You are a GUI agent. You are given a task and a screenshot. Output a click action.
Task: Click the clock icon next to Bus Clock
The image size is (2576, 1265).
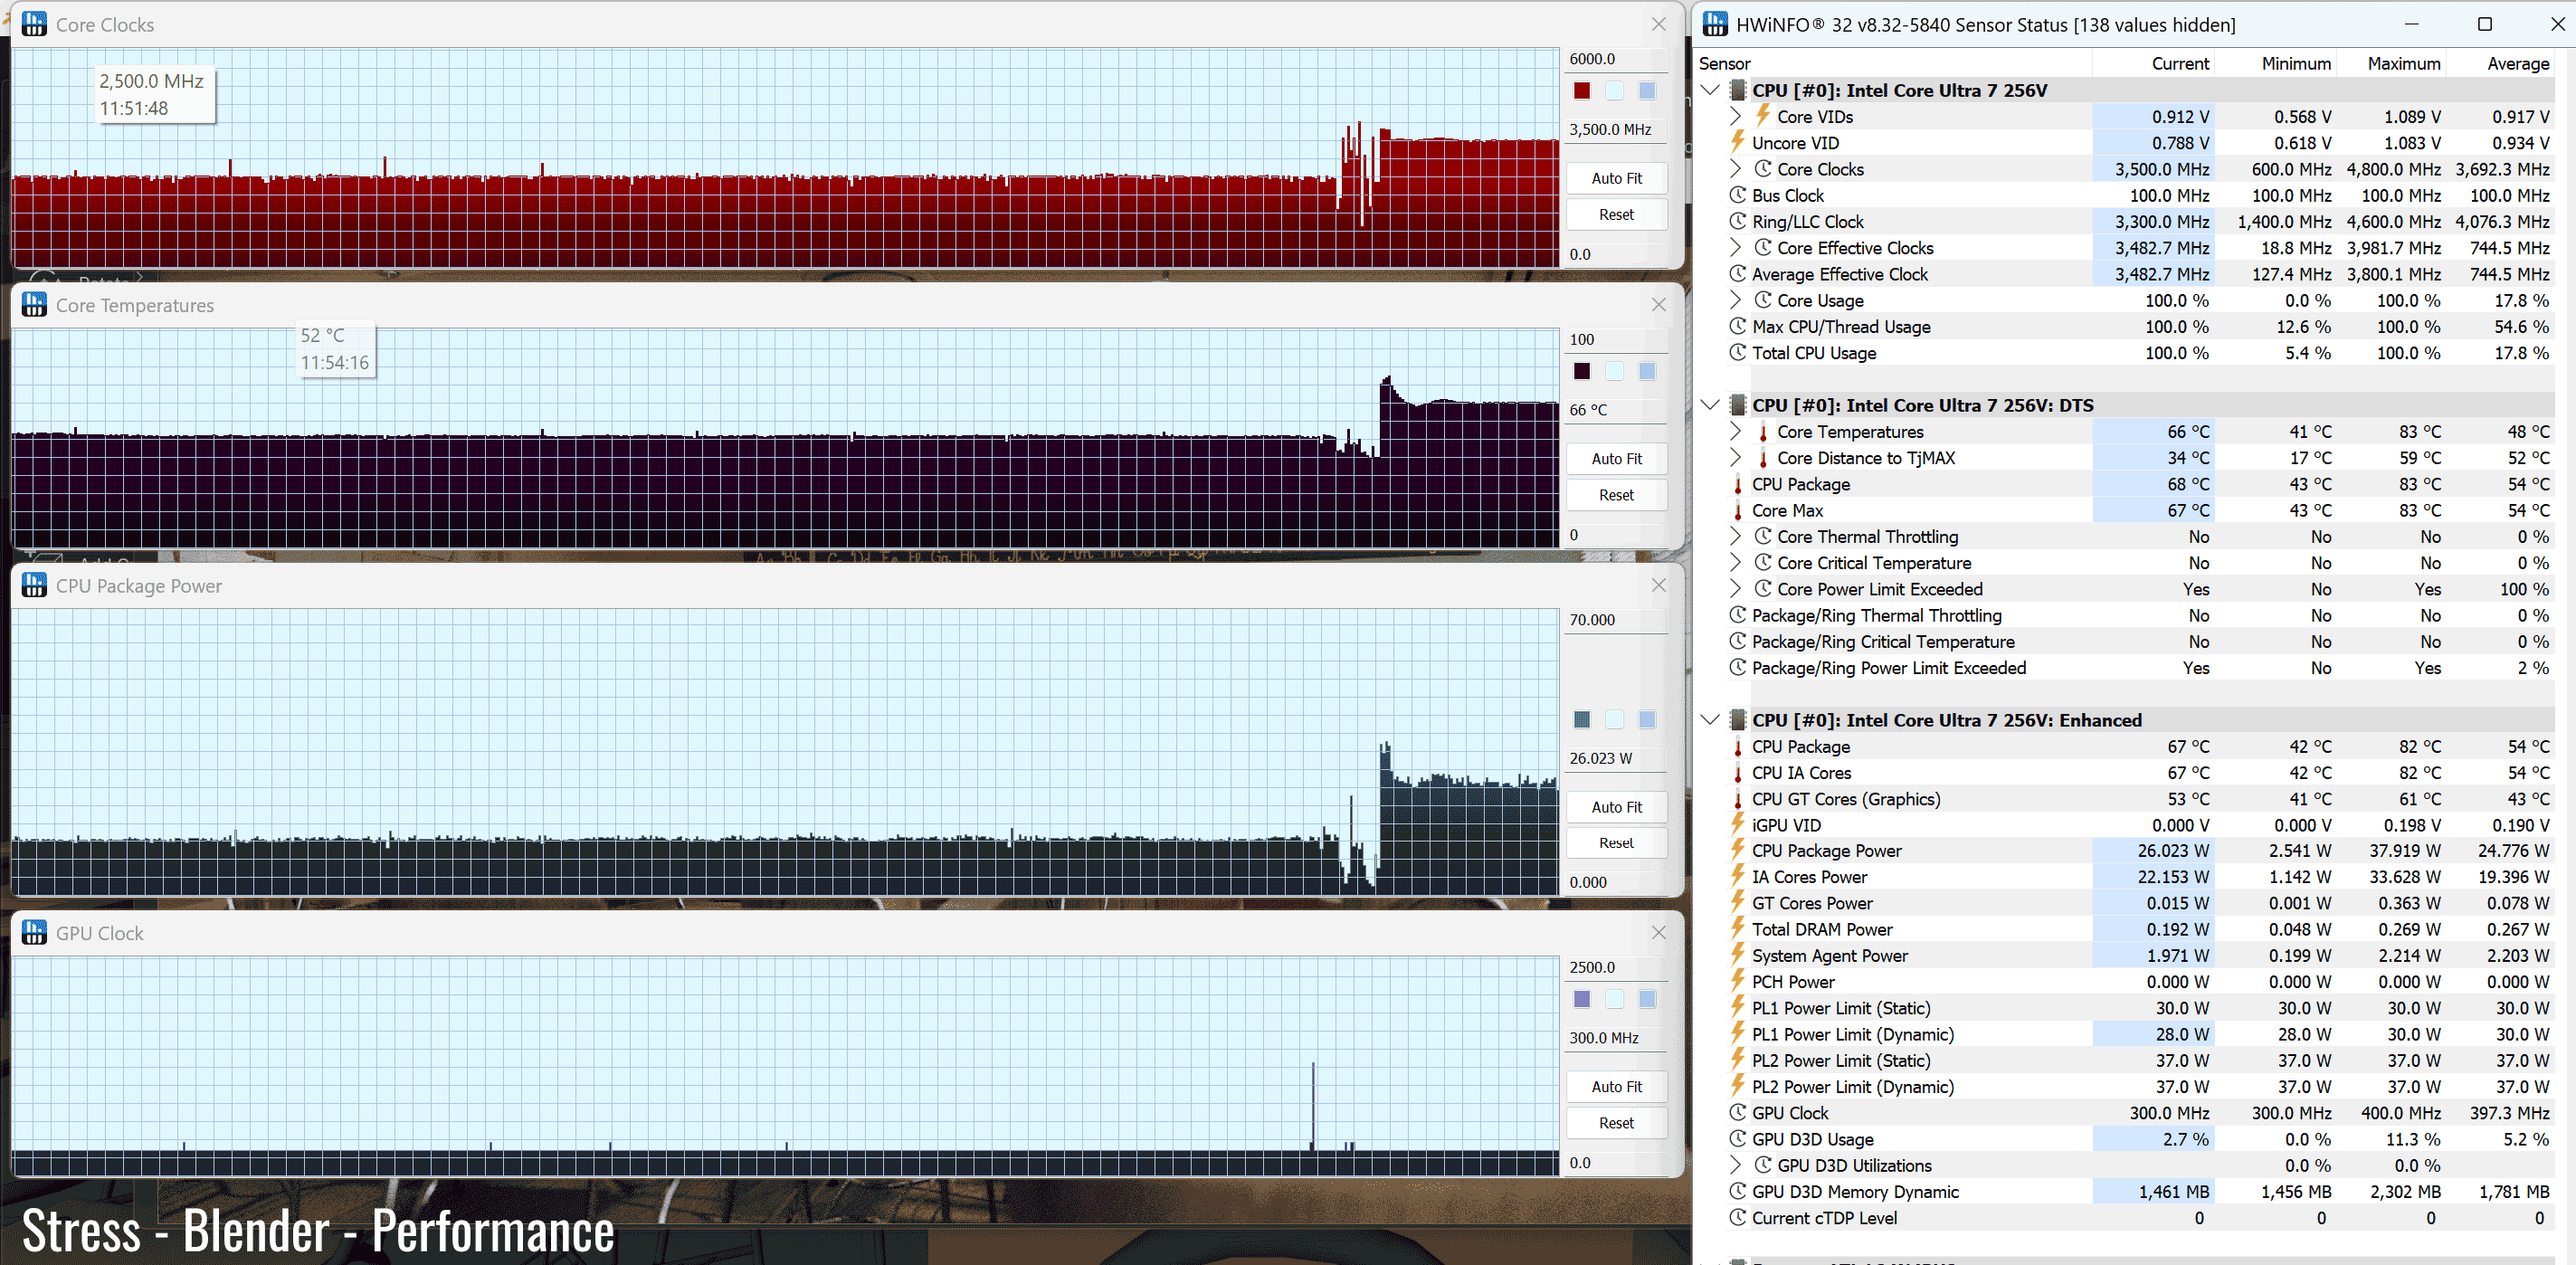pyautogui.click(x=1738, y=196)
